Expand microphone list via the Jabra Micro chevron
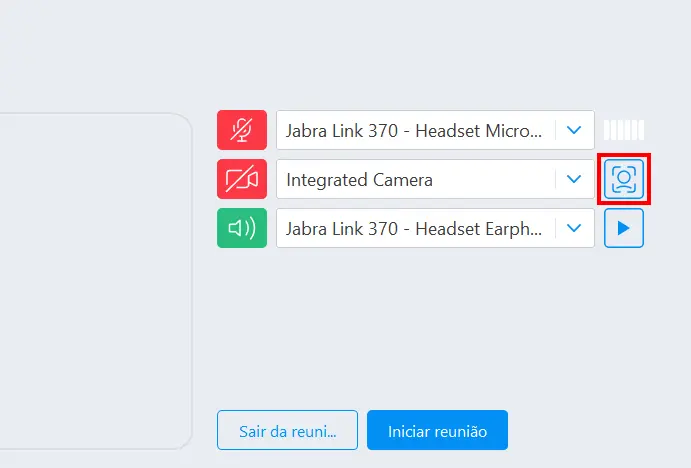 pyautogui.click(x=574, y=130)
